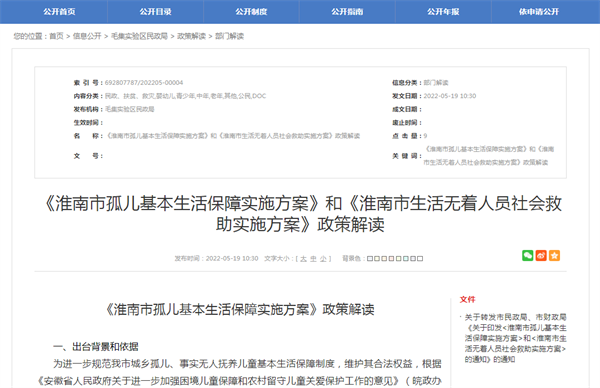Image resolution: width=600 pixels, height=388 pixels.
Task: Set the font size to medium (中)
Action: pos(313,259)
